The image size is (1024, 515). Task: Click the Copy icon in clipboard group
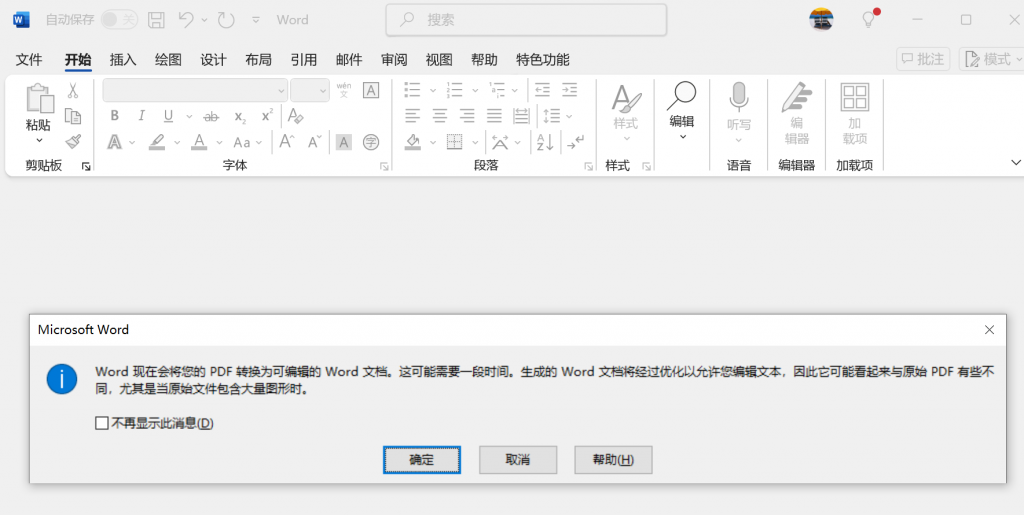coord(72,116)
